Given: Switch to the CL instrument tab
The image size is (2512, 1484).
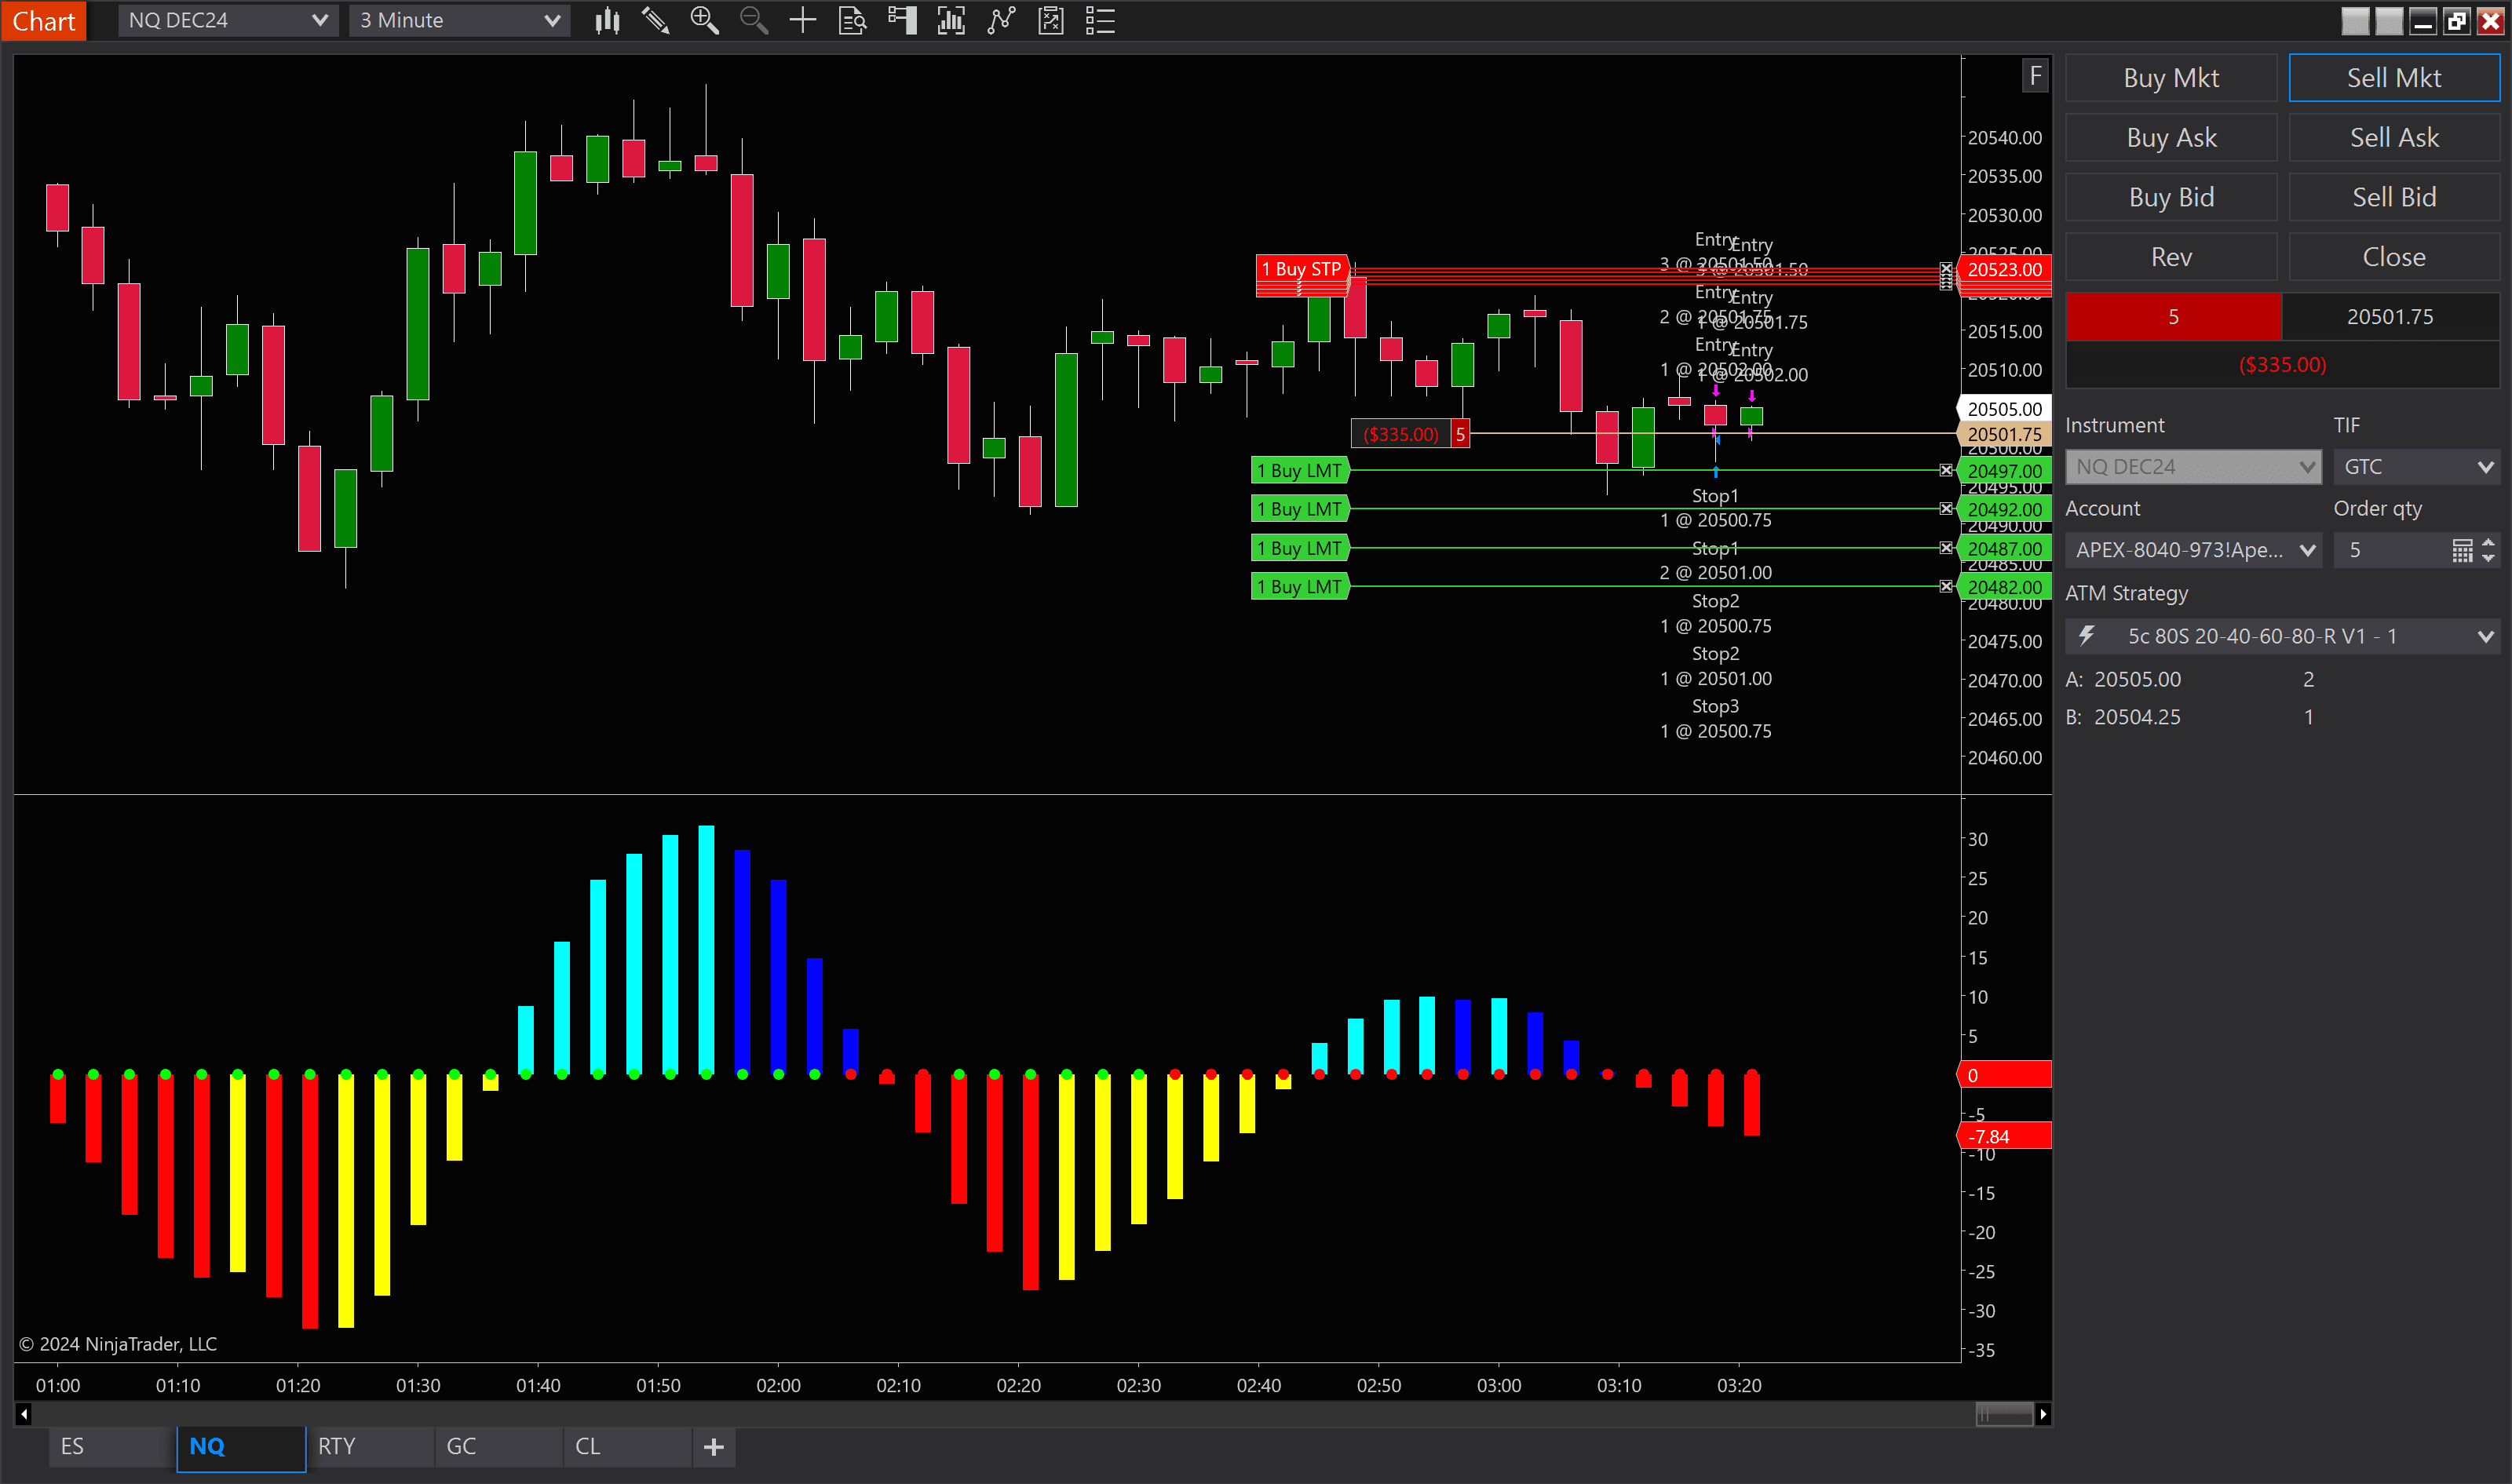Looking at the screenshot, I should [x=588, y=1446].
